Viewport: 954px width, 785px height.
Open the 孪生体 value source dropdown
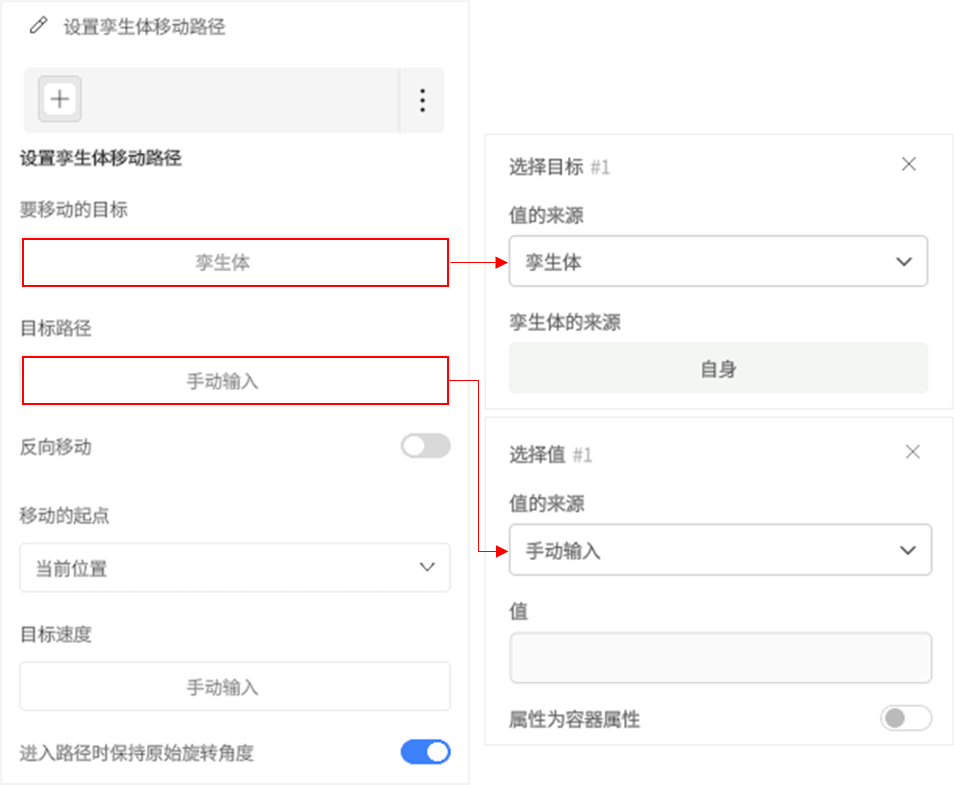point(719,262)
